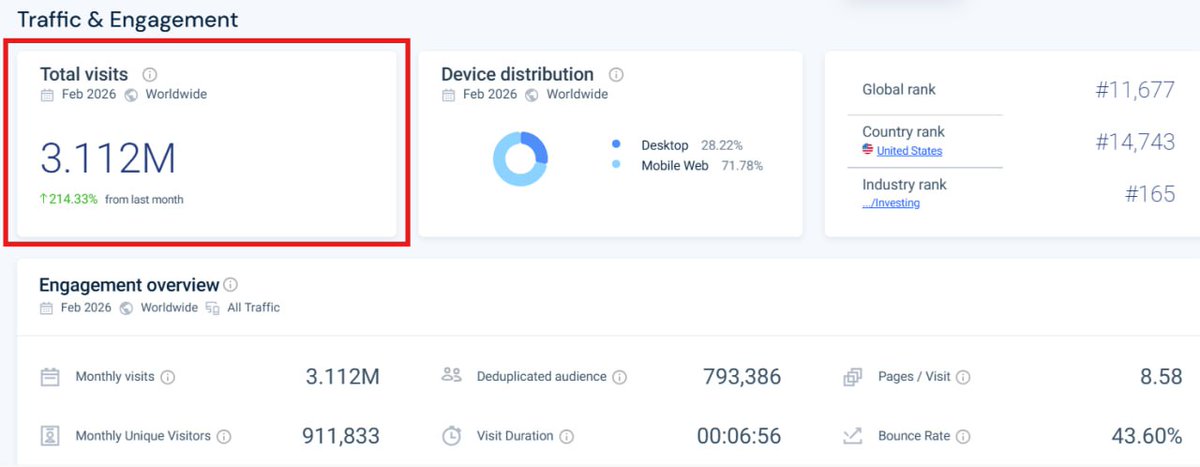1200x467 pixels.
Task: Click the people icon beside Deduplicated audience
Action: coord(451,376)
